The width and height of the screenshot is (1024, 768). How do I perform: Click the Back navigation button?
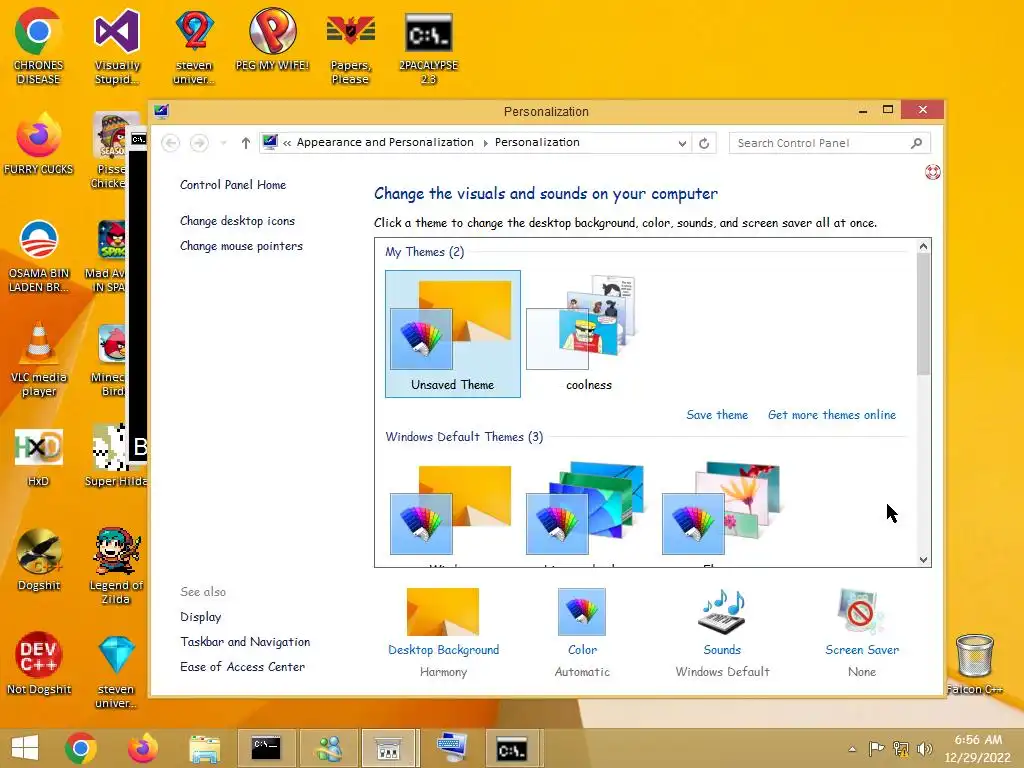170,143
